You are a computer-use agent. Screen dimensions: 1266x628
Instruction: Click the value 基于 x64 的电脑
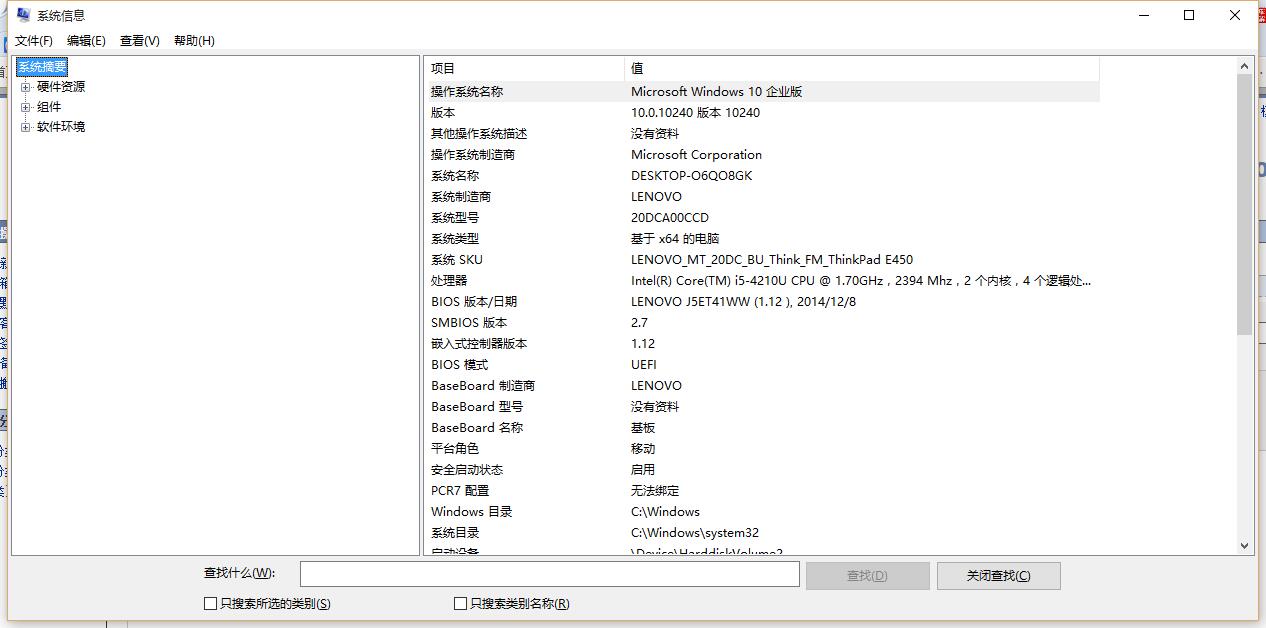coord(675,239)
